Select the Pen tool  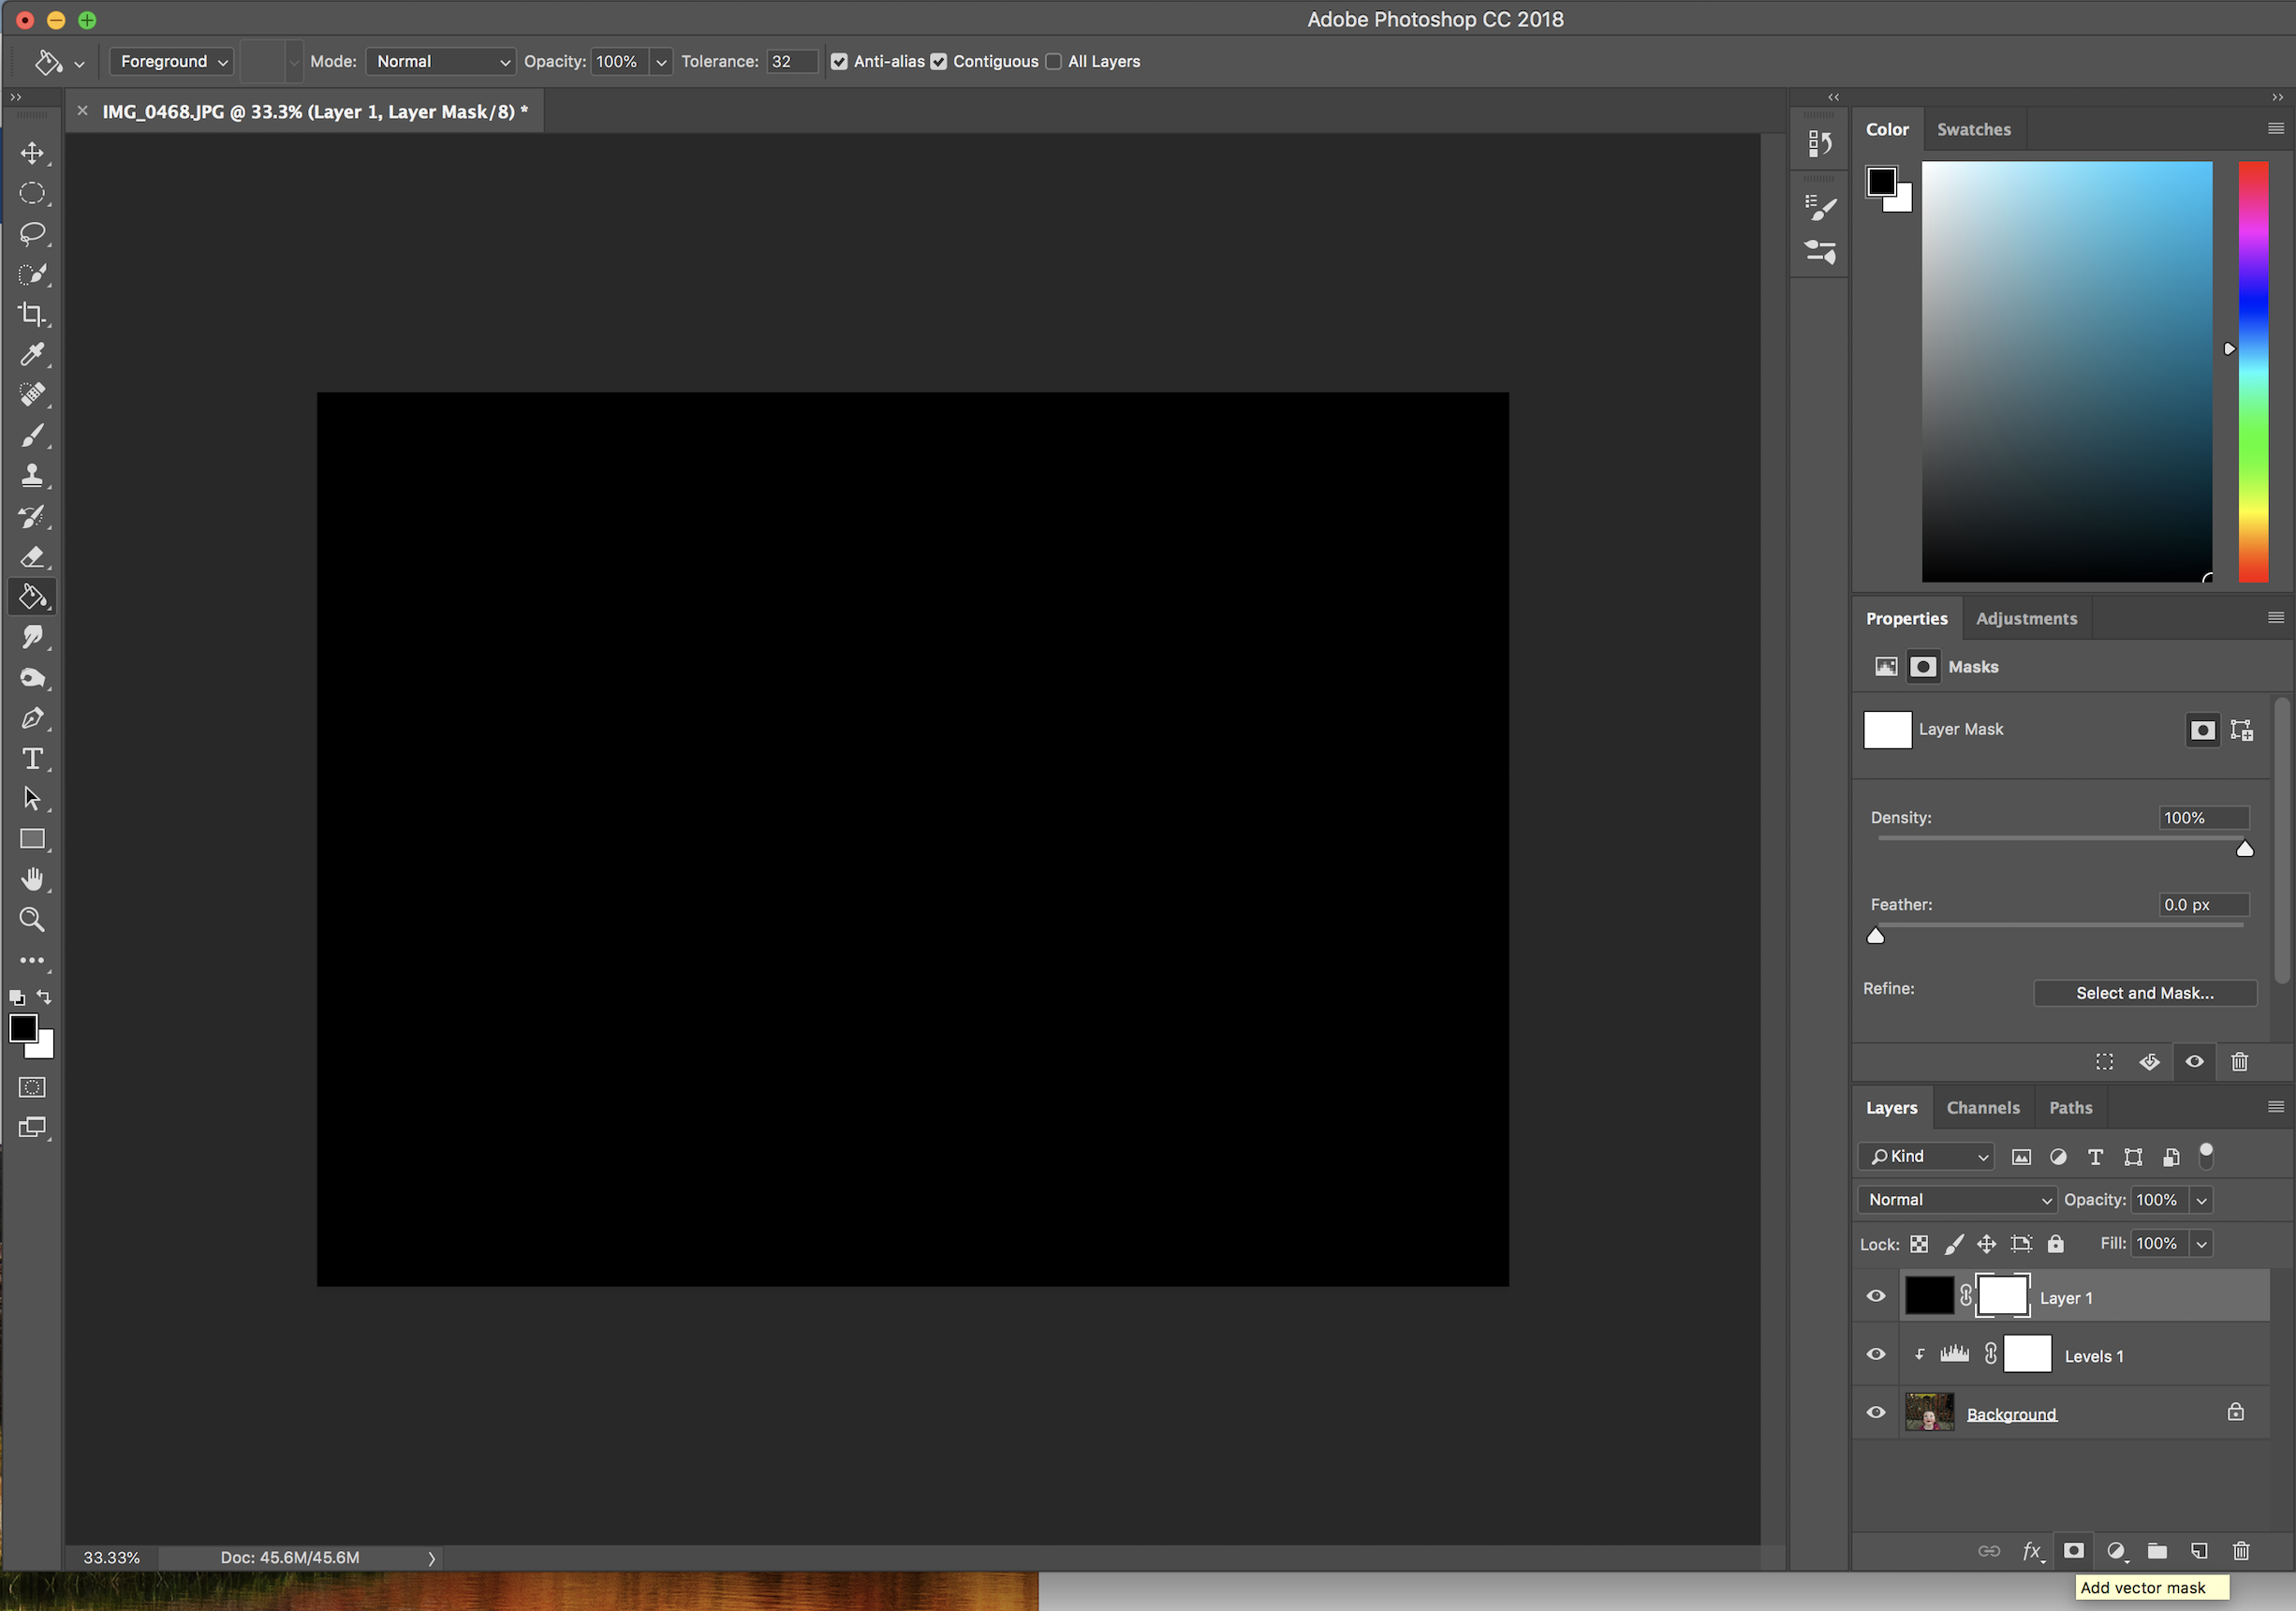(32, 718)
